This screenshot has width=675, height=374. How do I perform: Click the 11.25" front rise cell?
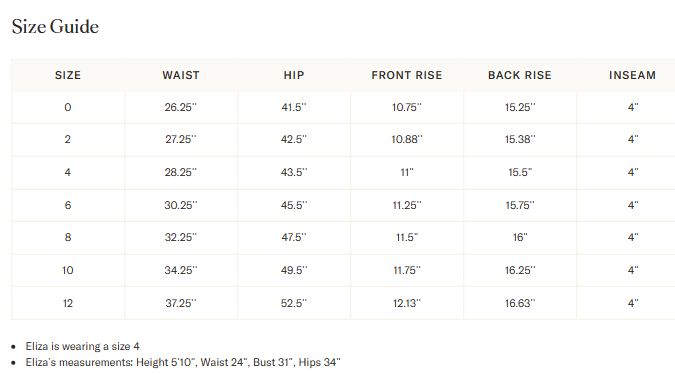pyautogui.click(x=407, y=205)
